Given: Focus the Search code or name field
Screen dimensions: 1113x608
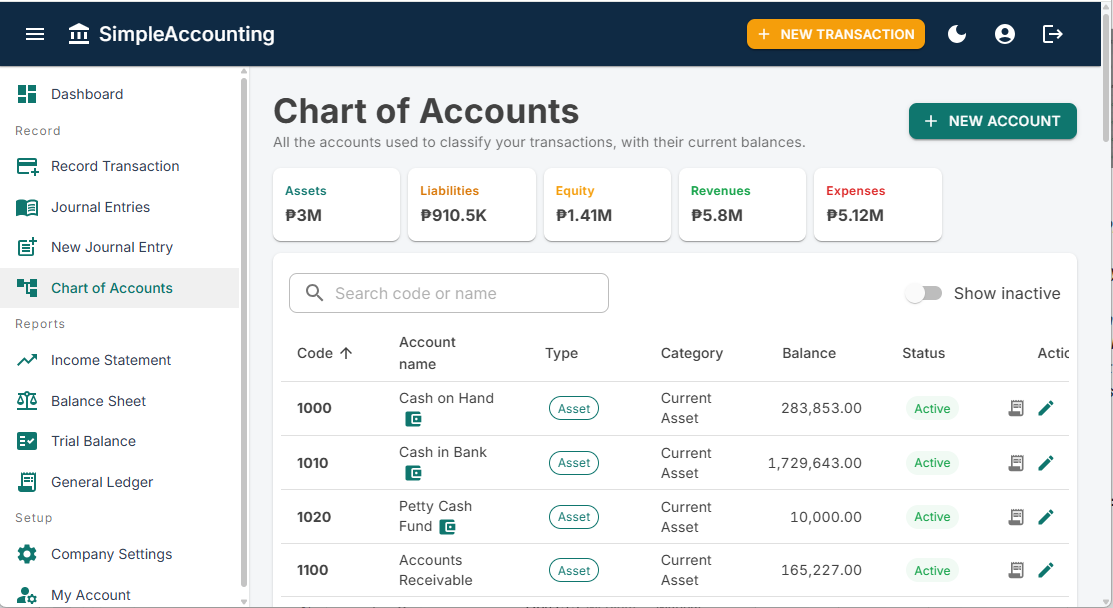Looking at the screenshot, I should click(x=449, y=293).
